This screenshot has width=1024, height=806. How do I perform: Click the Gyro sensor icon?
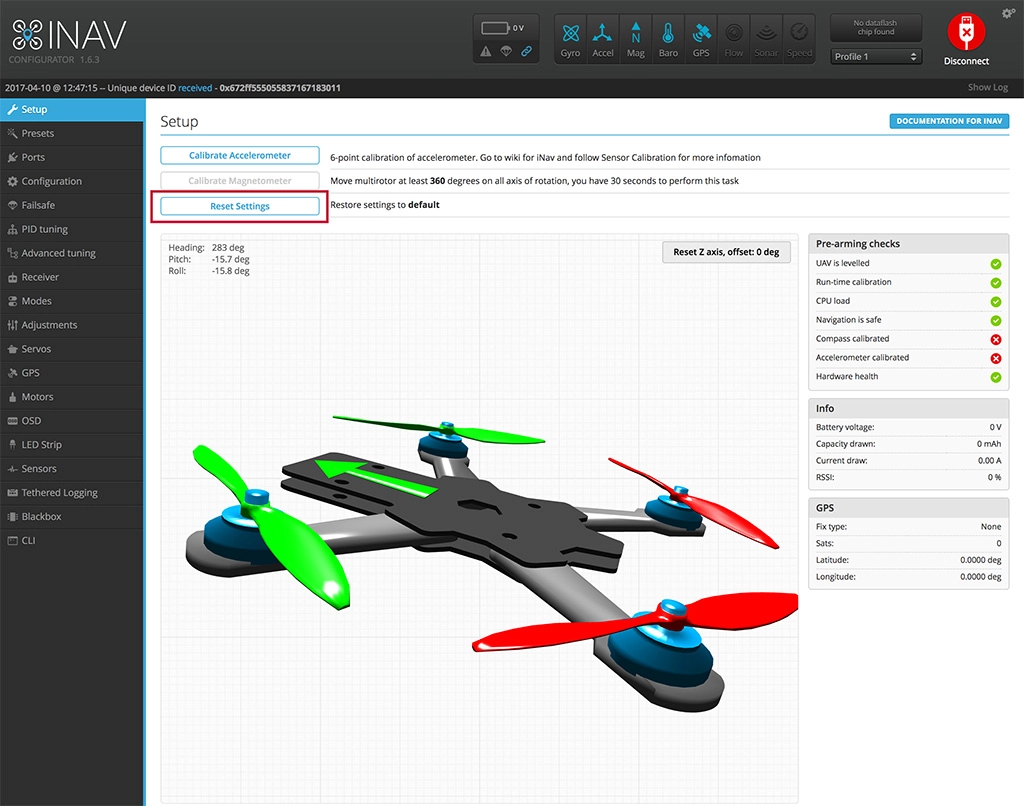click(x=570, y=39)
